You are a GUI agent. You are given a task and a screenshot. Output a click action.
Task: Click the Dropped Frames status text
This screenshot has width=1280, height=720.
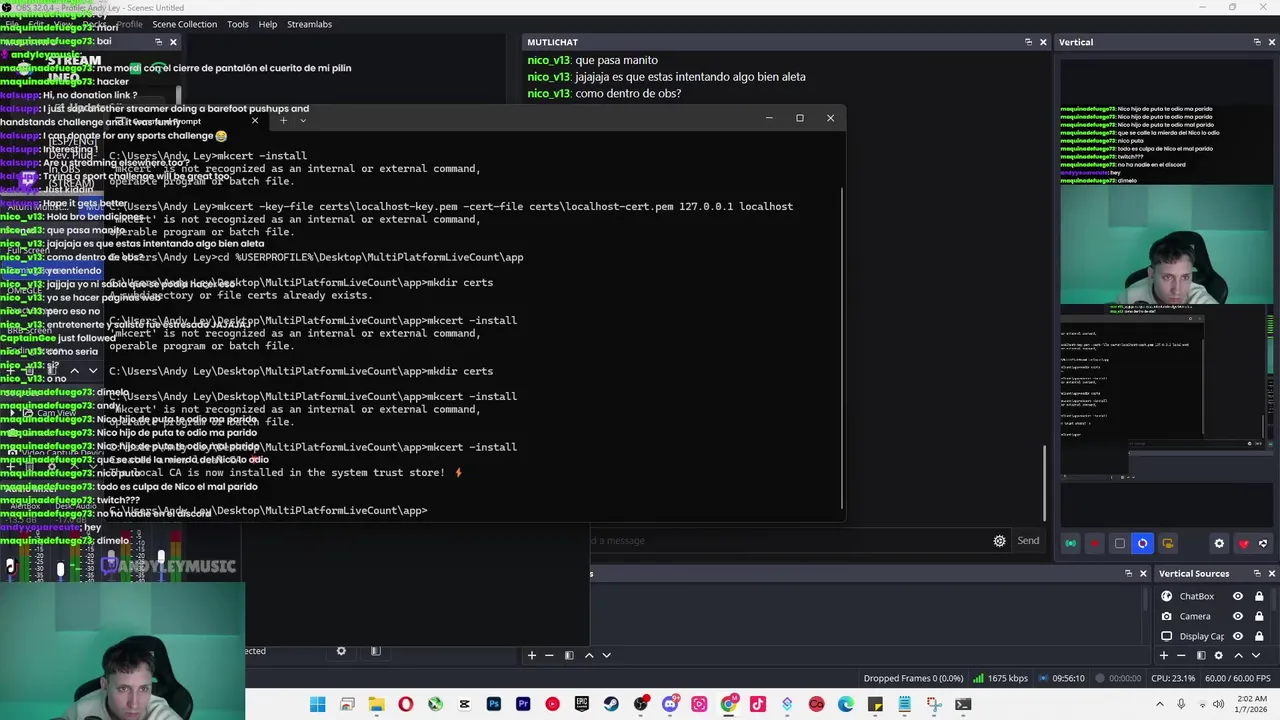point(913,678)
